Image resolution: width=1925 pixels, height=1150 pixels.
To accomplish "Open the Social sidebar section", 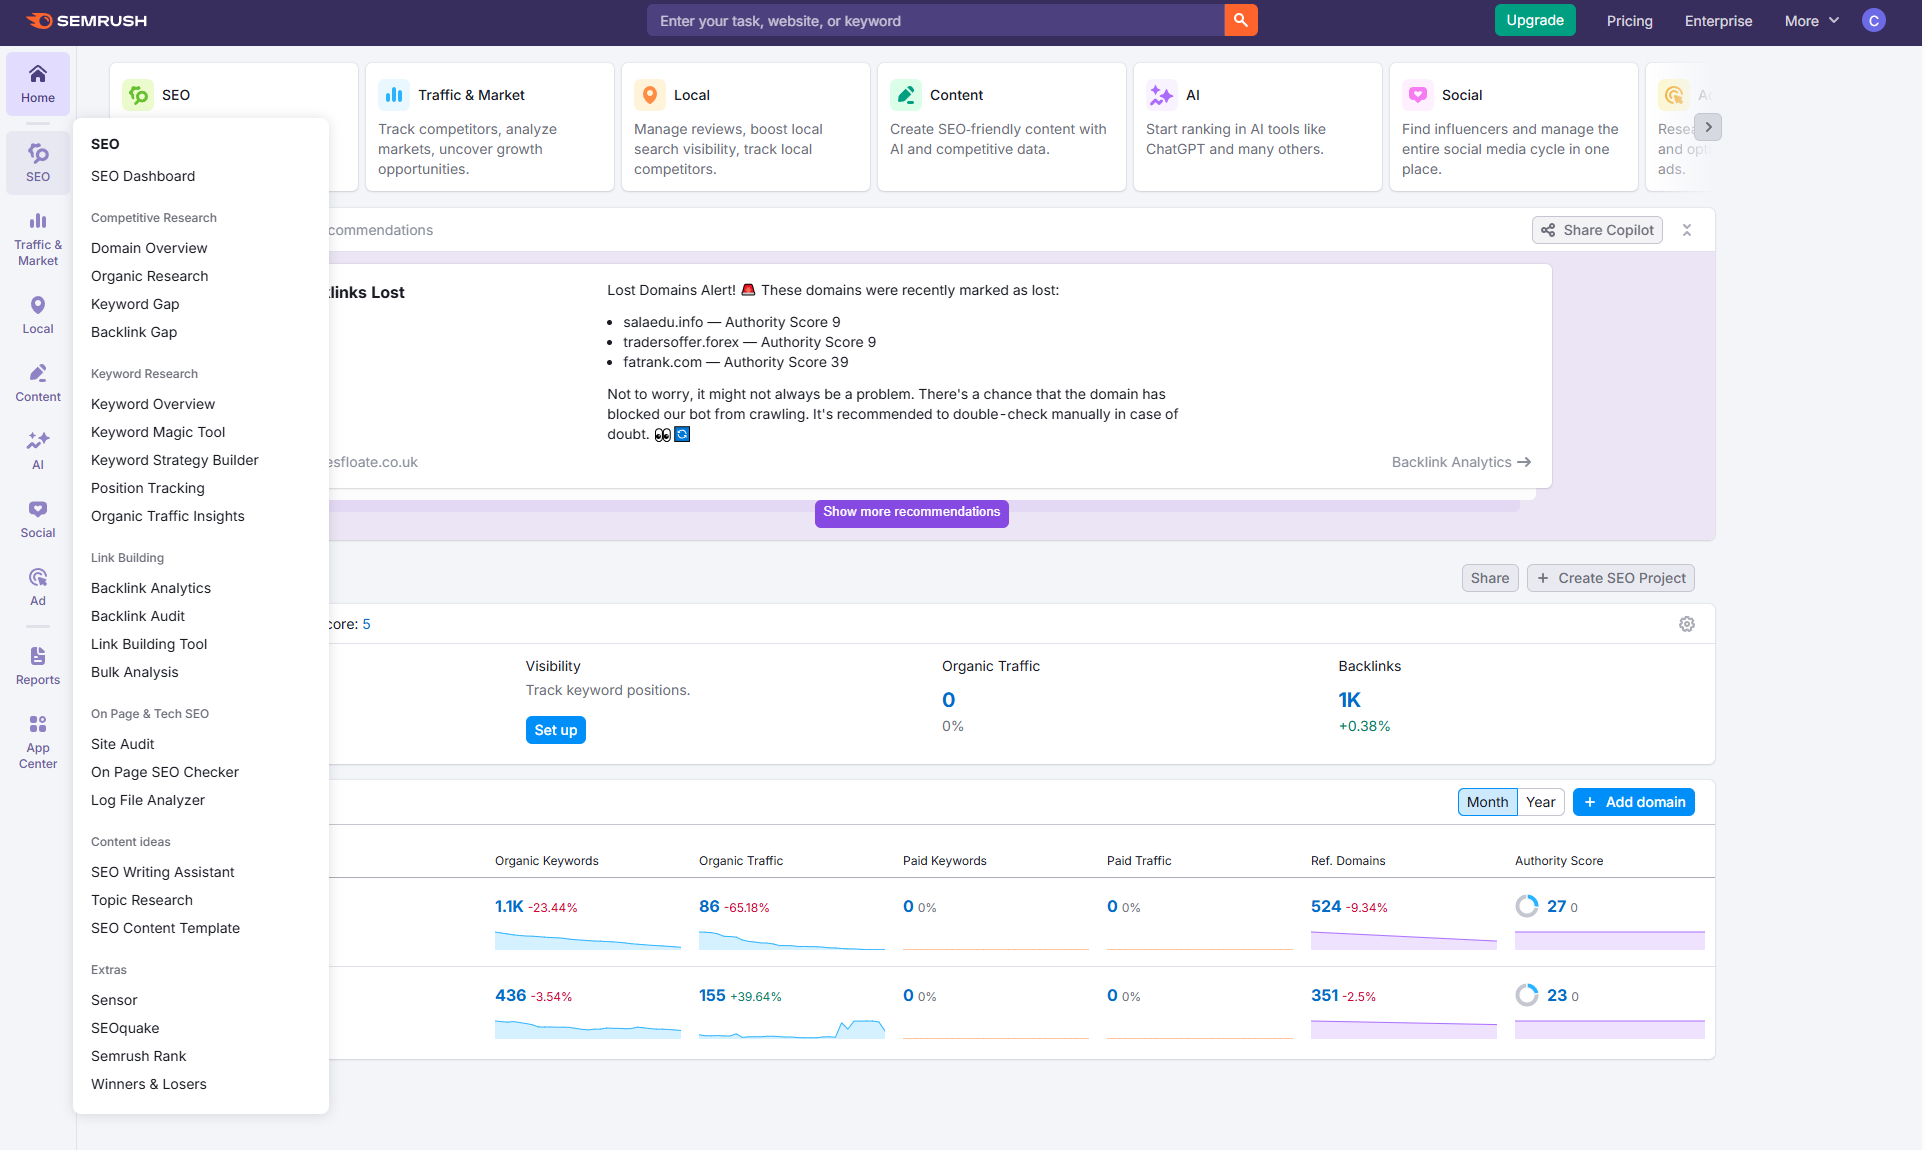I will pos(38,519).
